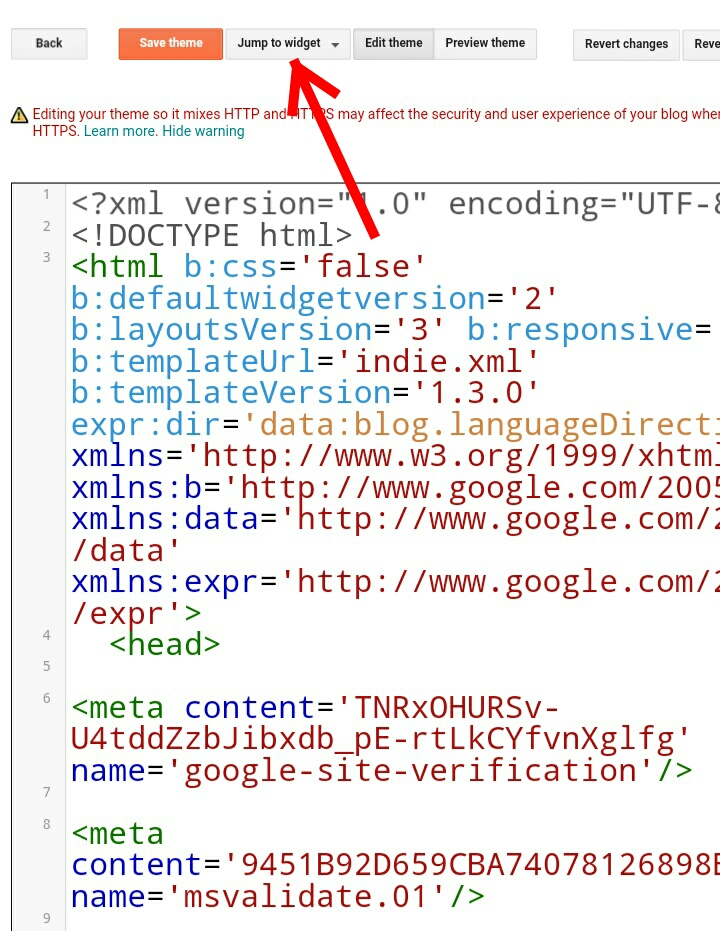This screenshot has width=720, height=931.
Task: Click line number 4 in gutter
Action: pyautogui.click(x=46, y=635)
